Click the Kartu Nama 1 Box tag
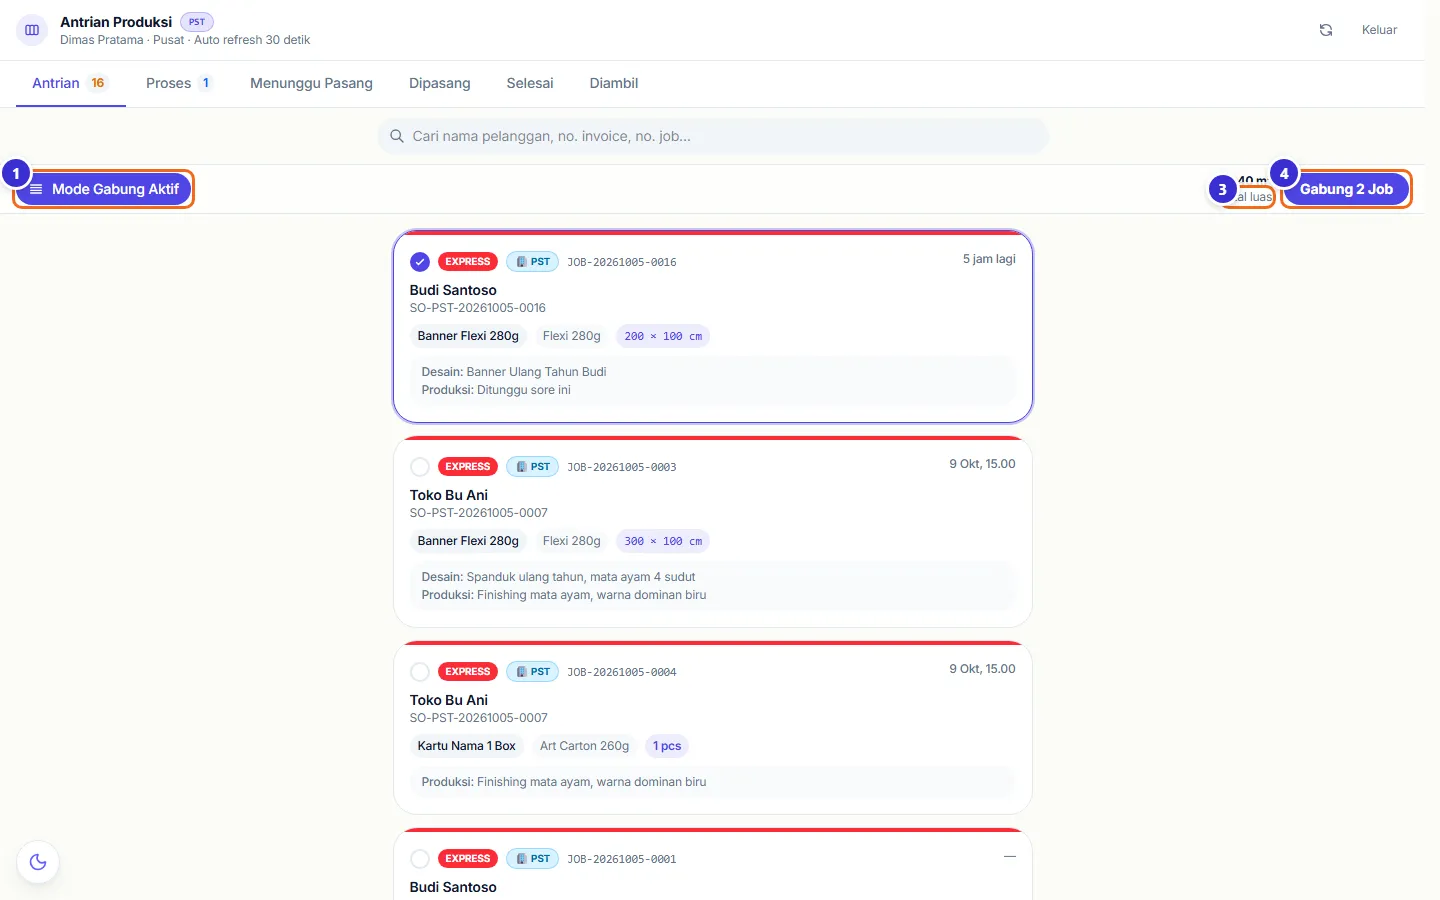Image resolution: width=1440 pixels, height=900 pixels. [x=467, y=746]
